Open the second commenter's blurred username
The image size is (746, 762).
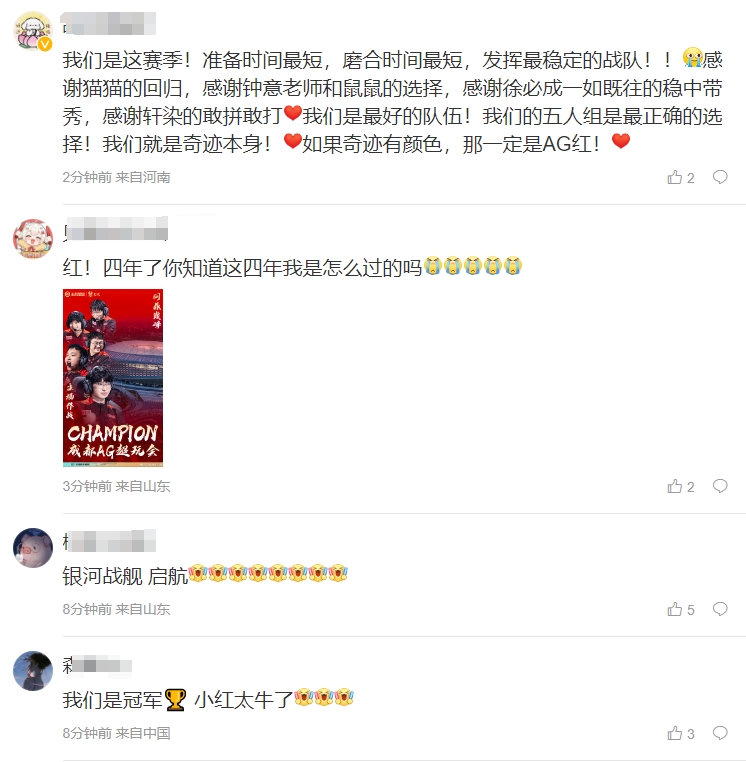(115, 229)
